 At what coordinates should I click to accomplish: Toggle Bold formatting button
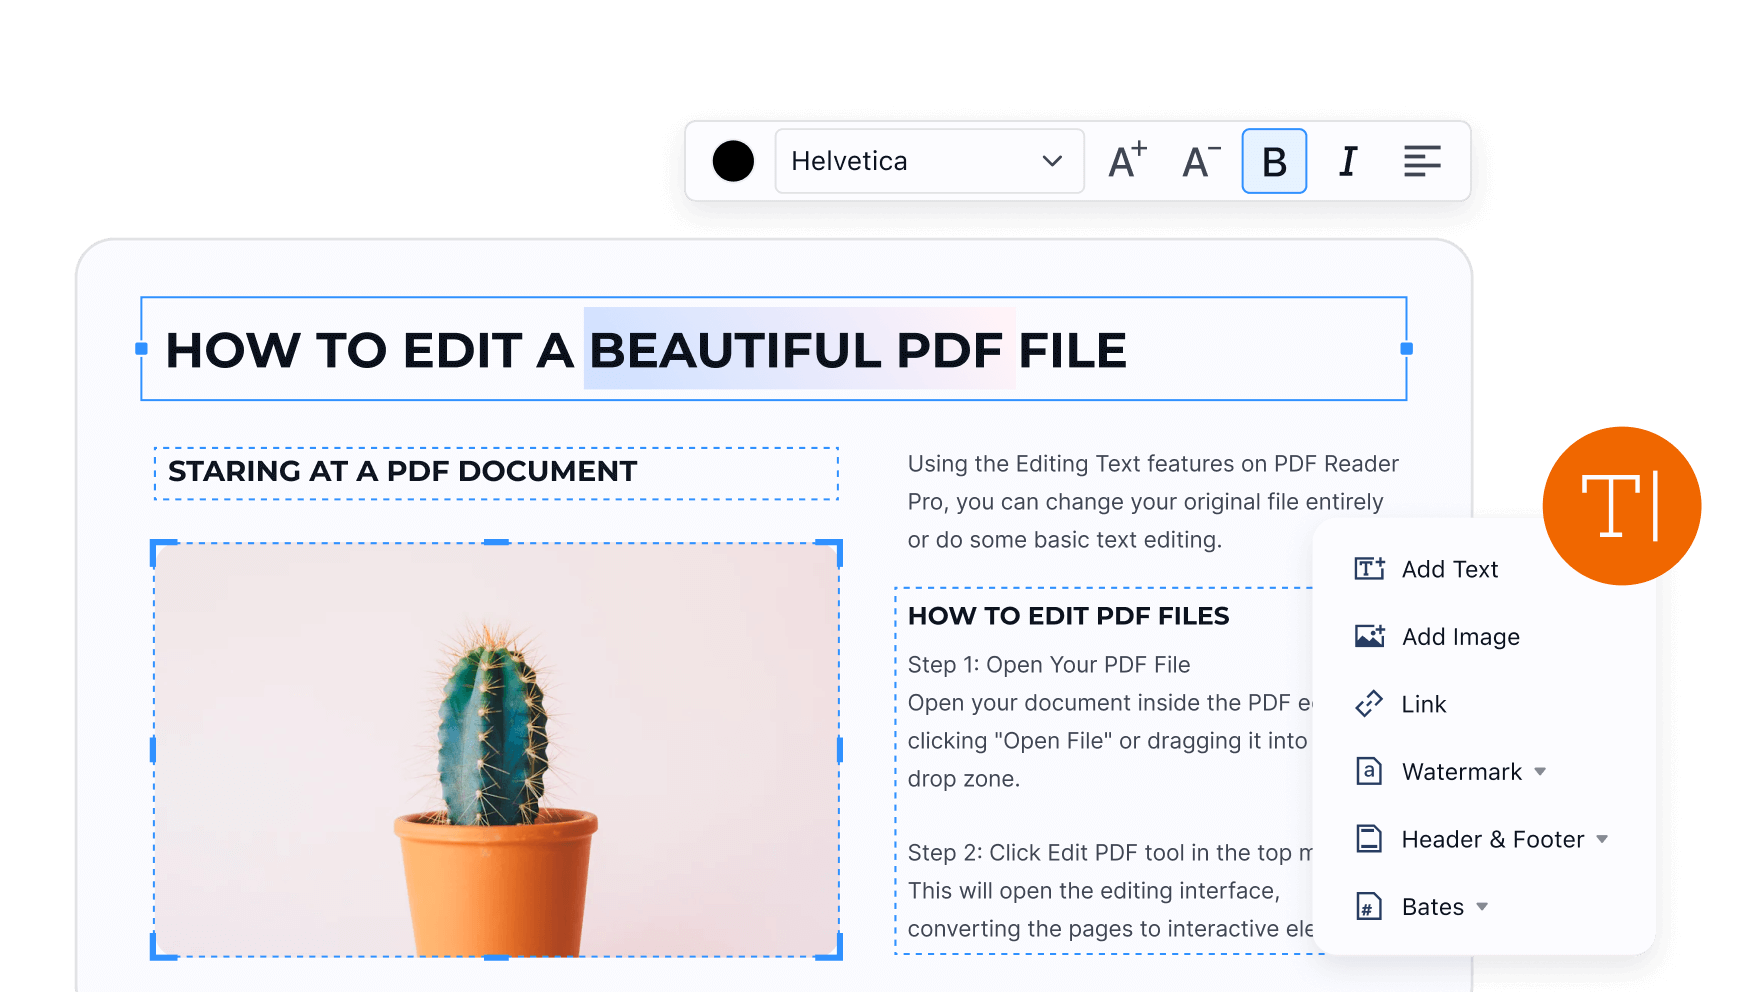coord(1274,161)
